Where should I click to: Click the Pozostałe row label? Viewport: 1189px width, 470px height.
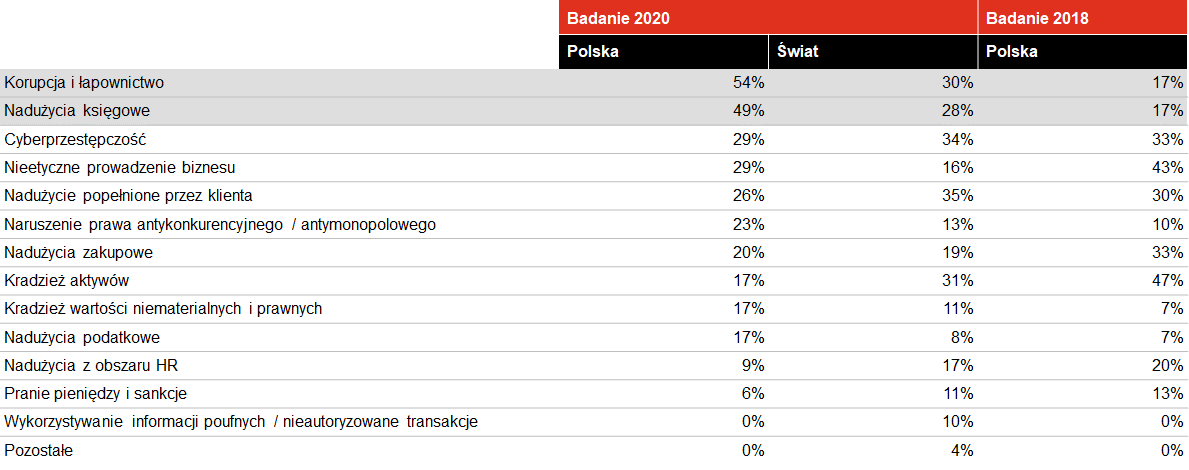pos(39,450)
